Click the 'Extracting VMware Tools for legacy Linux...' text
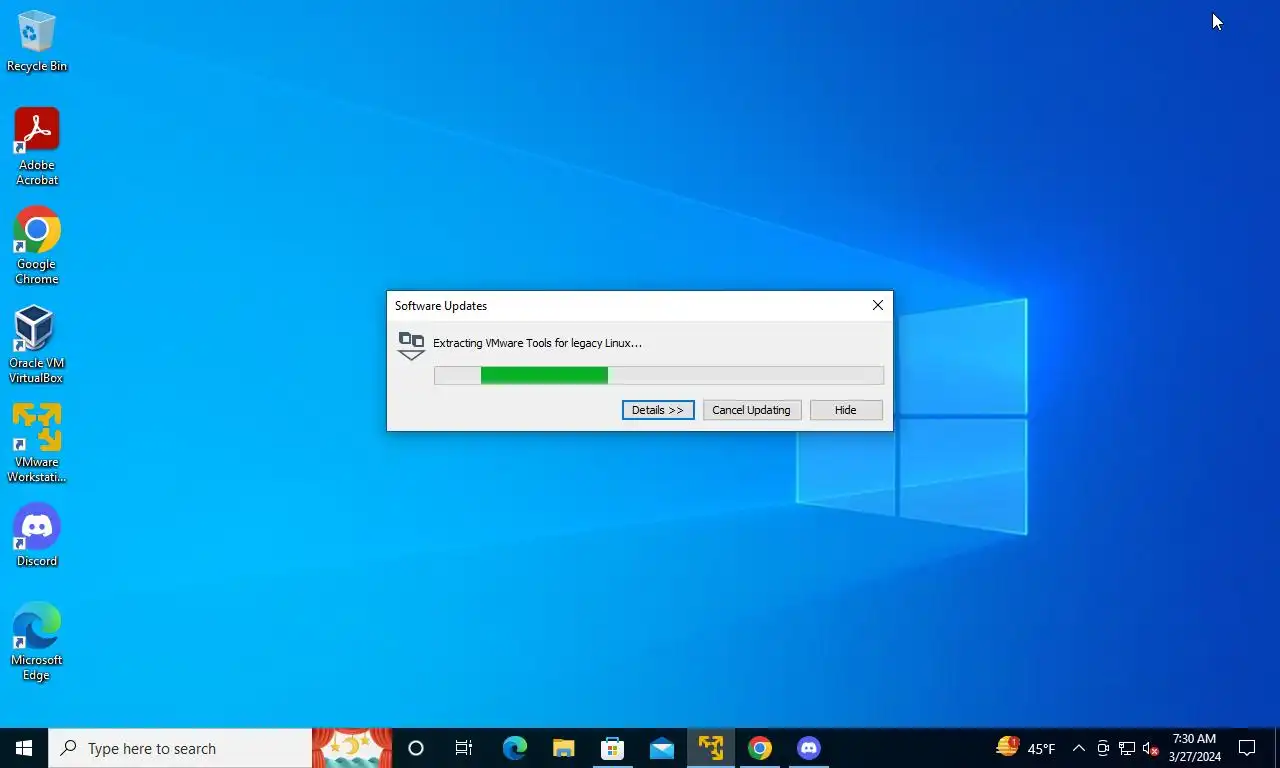1280x768 pixels. click(x=537, y=343)
